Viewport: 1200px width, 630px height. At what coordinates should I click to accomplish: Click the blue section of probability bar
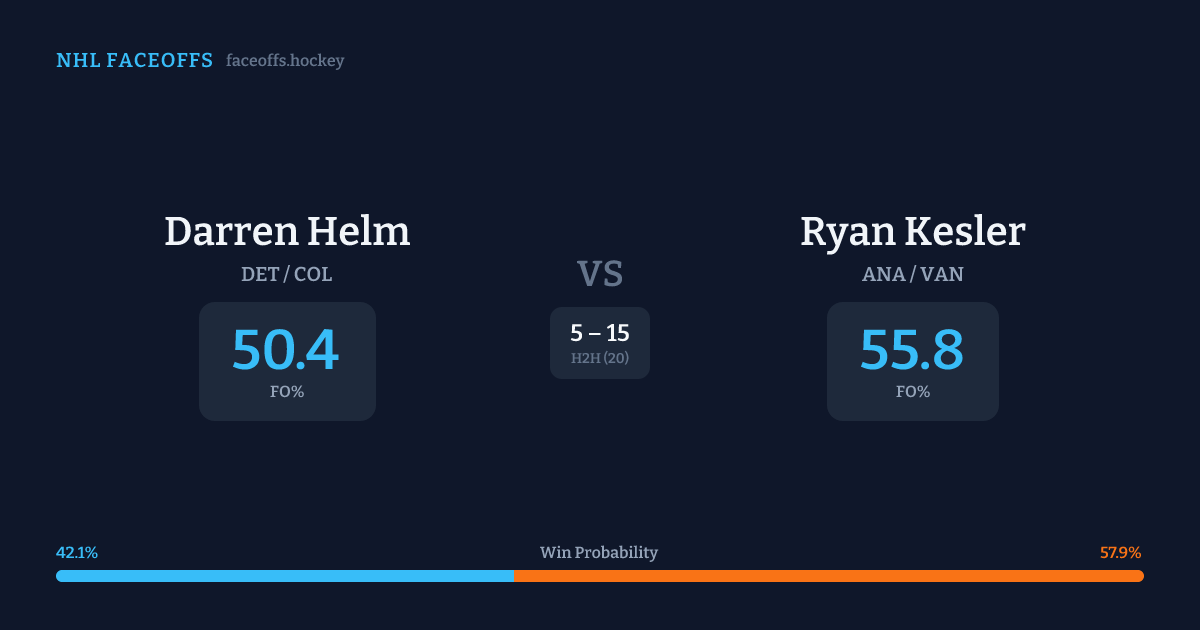click(285, 576)
